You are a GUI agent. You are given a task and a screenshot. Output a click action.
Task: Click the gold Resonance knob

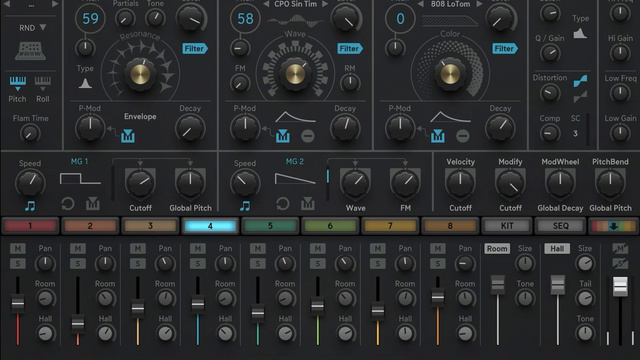(140, 75)
